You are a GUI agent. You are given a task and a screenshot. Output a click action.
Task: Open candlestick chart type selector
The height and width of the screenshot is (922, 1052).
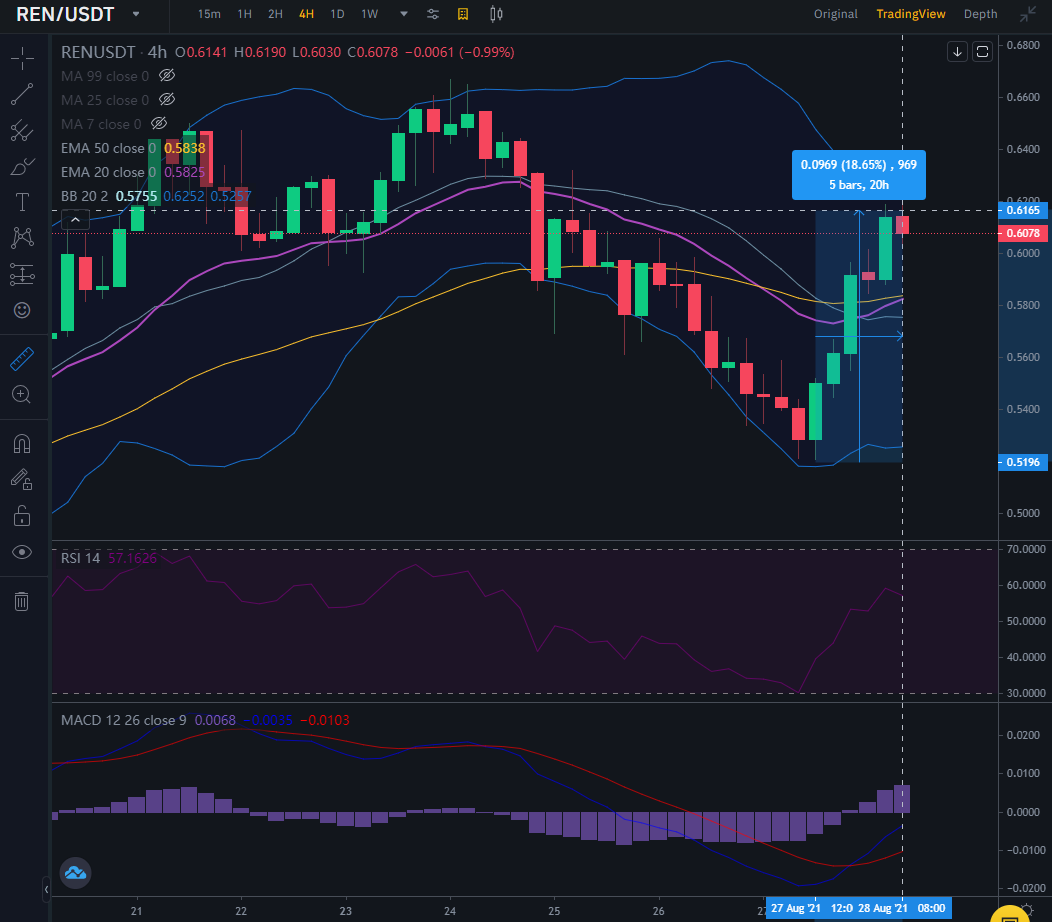[x=496, y=14]
